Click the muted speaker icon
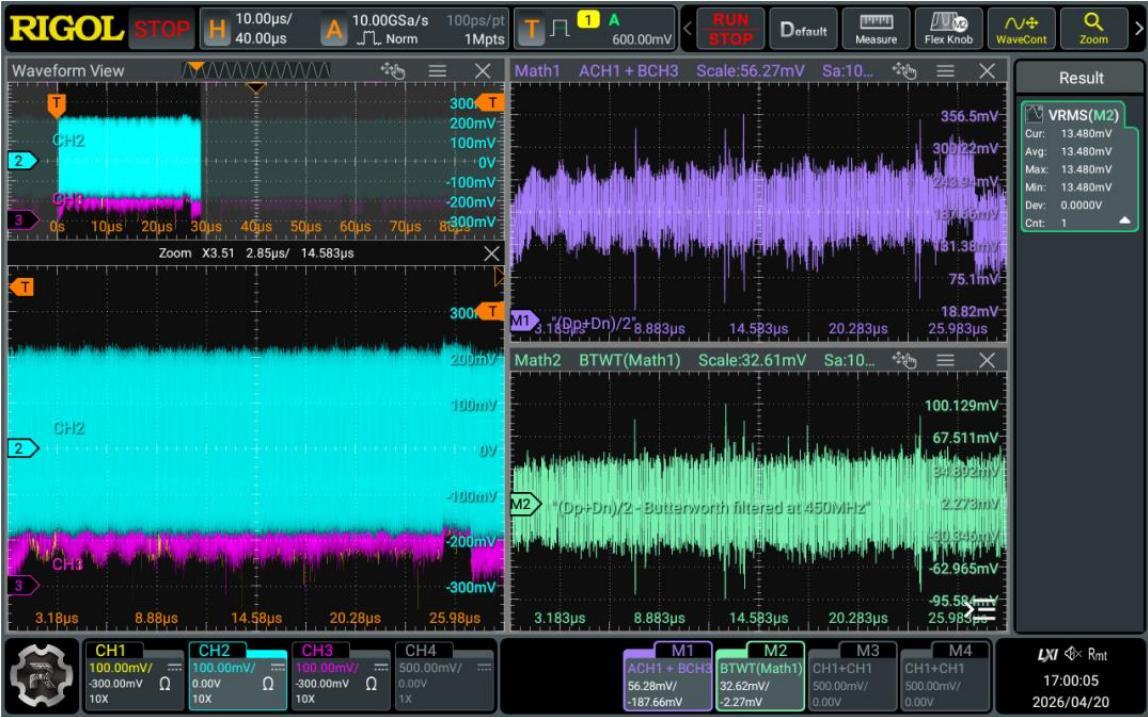 [1073, 653]
